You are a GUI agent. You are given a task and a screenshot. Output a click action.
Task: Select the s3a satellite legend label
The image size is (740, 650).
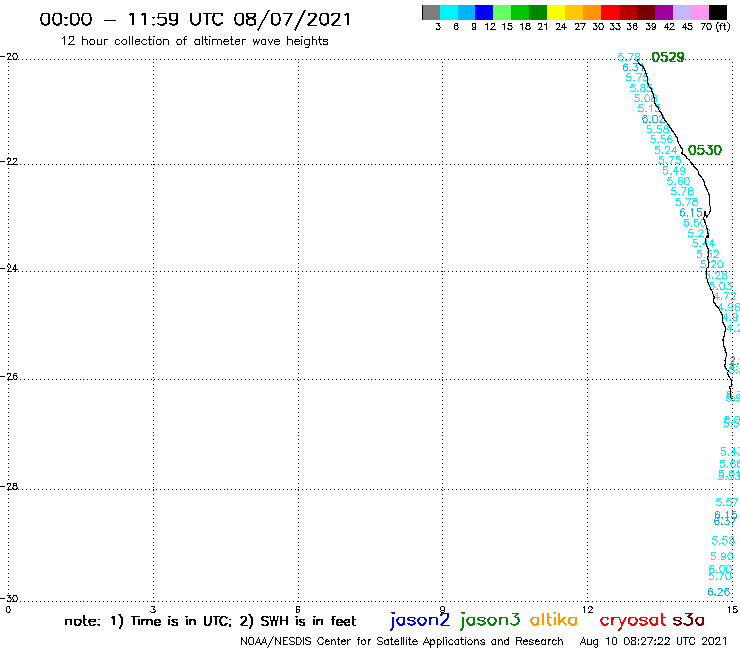pyautogui.click(x=688, y=620)
